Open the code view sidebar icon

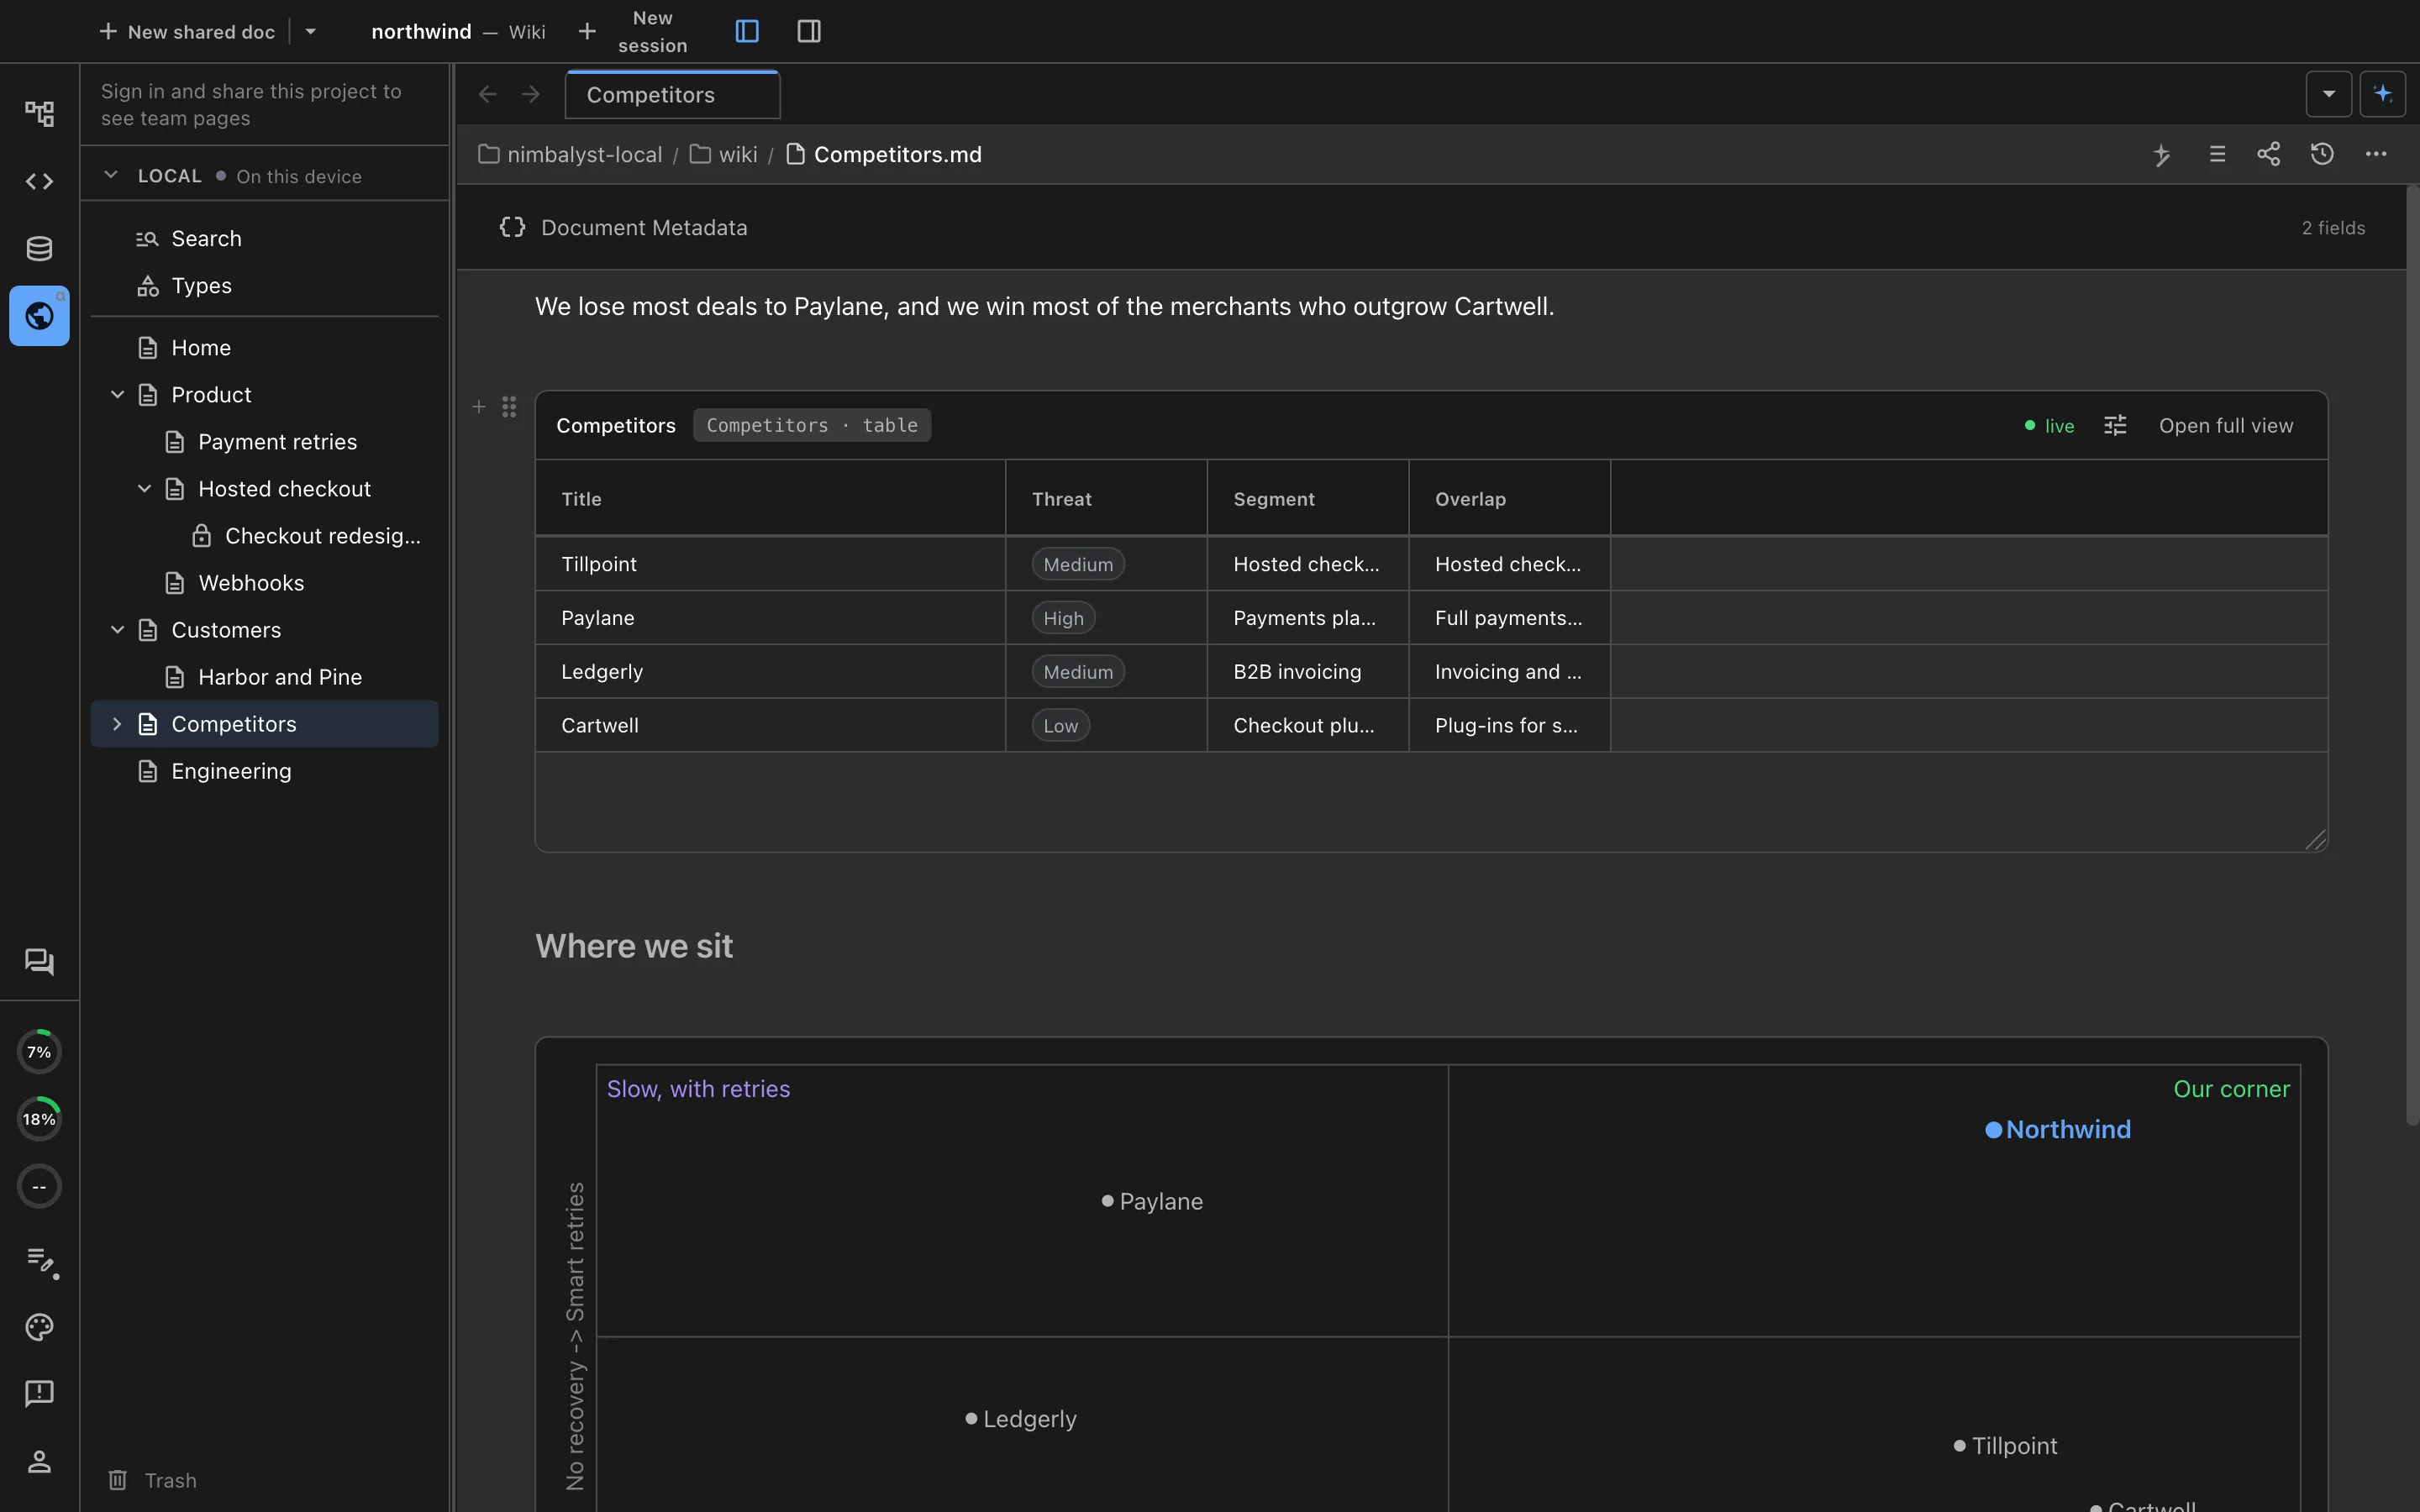coord(39,181)
